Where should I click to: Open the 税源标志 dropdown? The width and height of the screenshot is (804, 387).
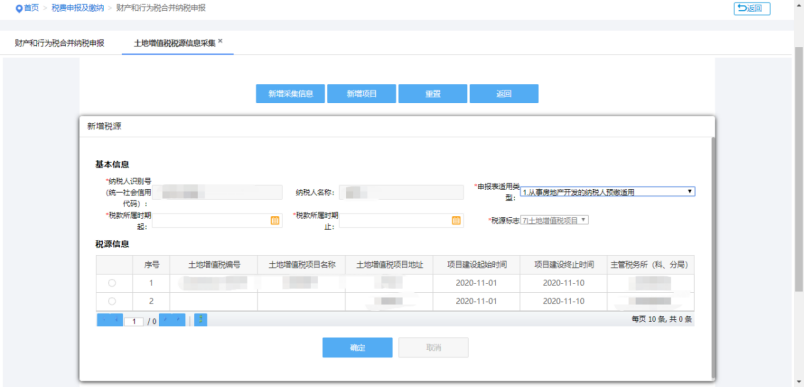coord(555,220)
